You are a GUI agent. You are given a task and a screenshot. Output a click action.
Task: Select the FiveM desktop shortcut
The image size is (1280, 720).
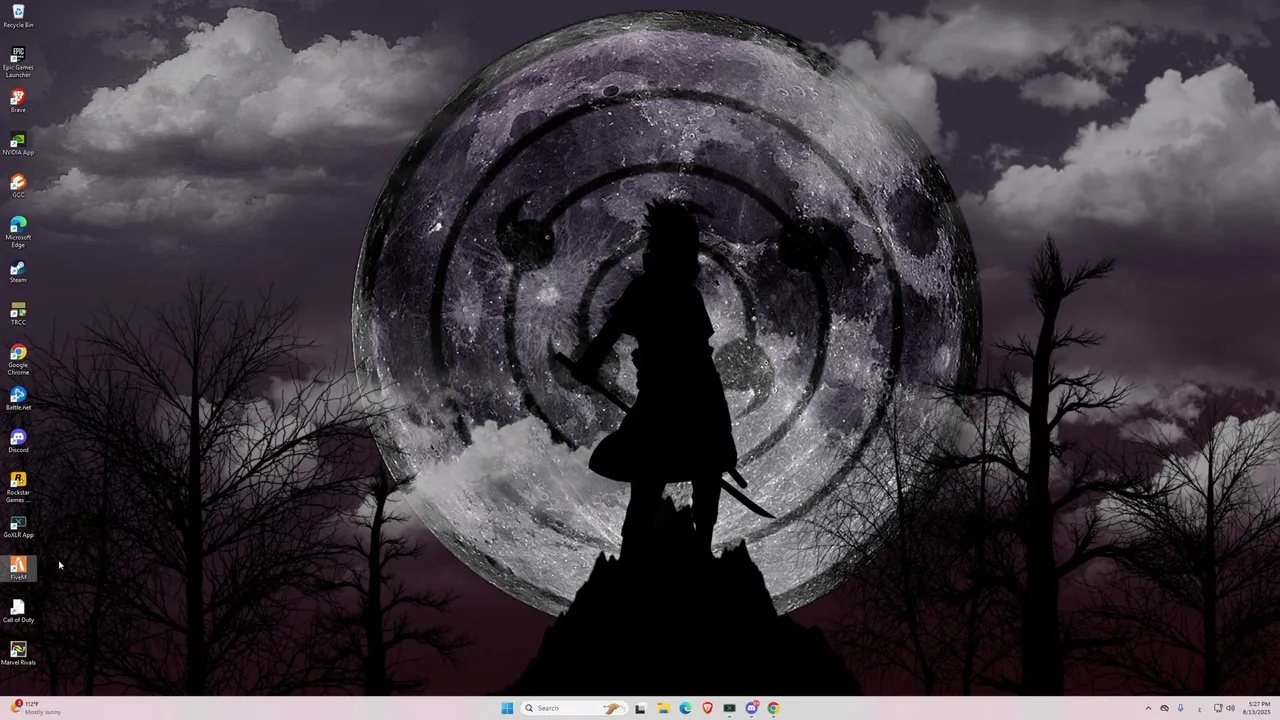tap(18, 569)
